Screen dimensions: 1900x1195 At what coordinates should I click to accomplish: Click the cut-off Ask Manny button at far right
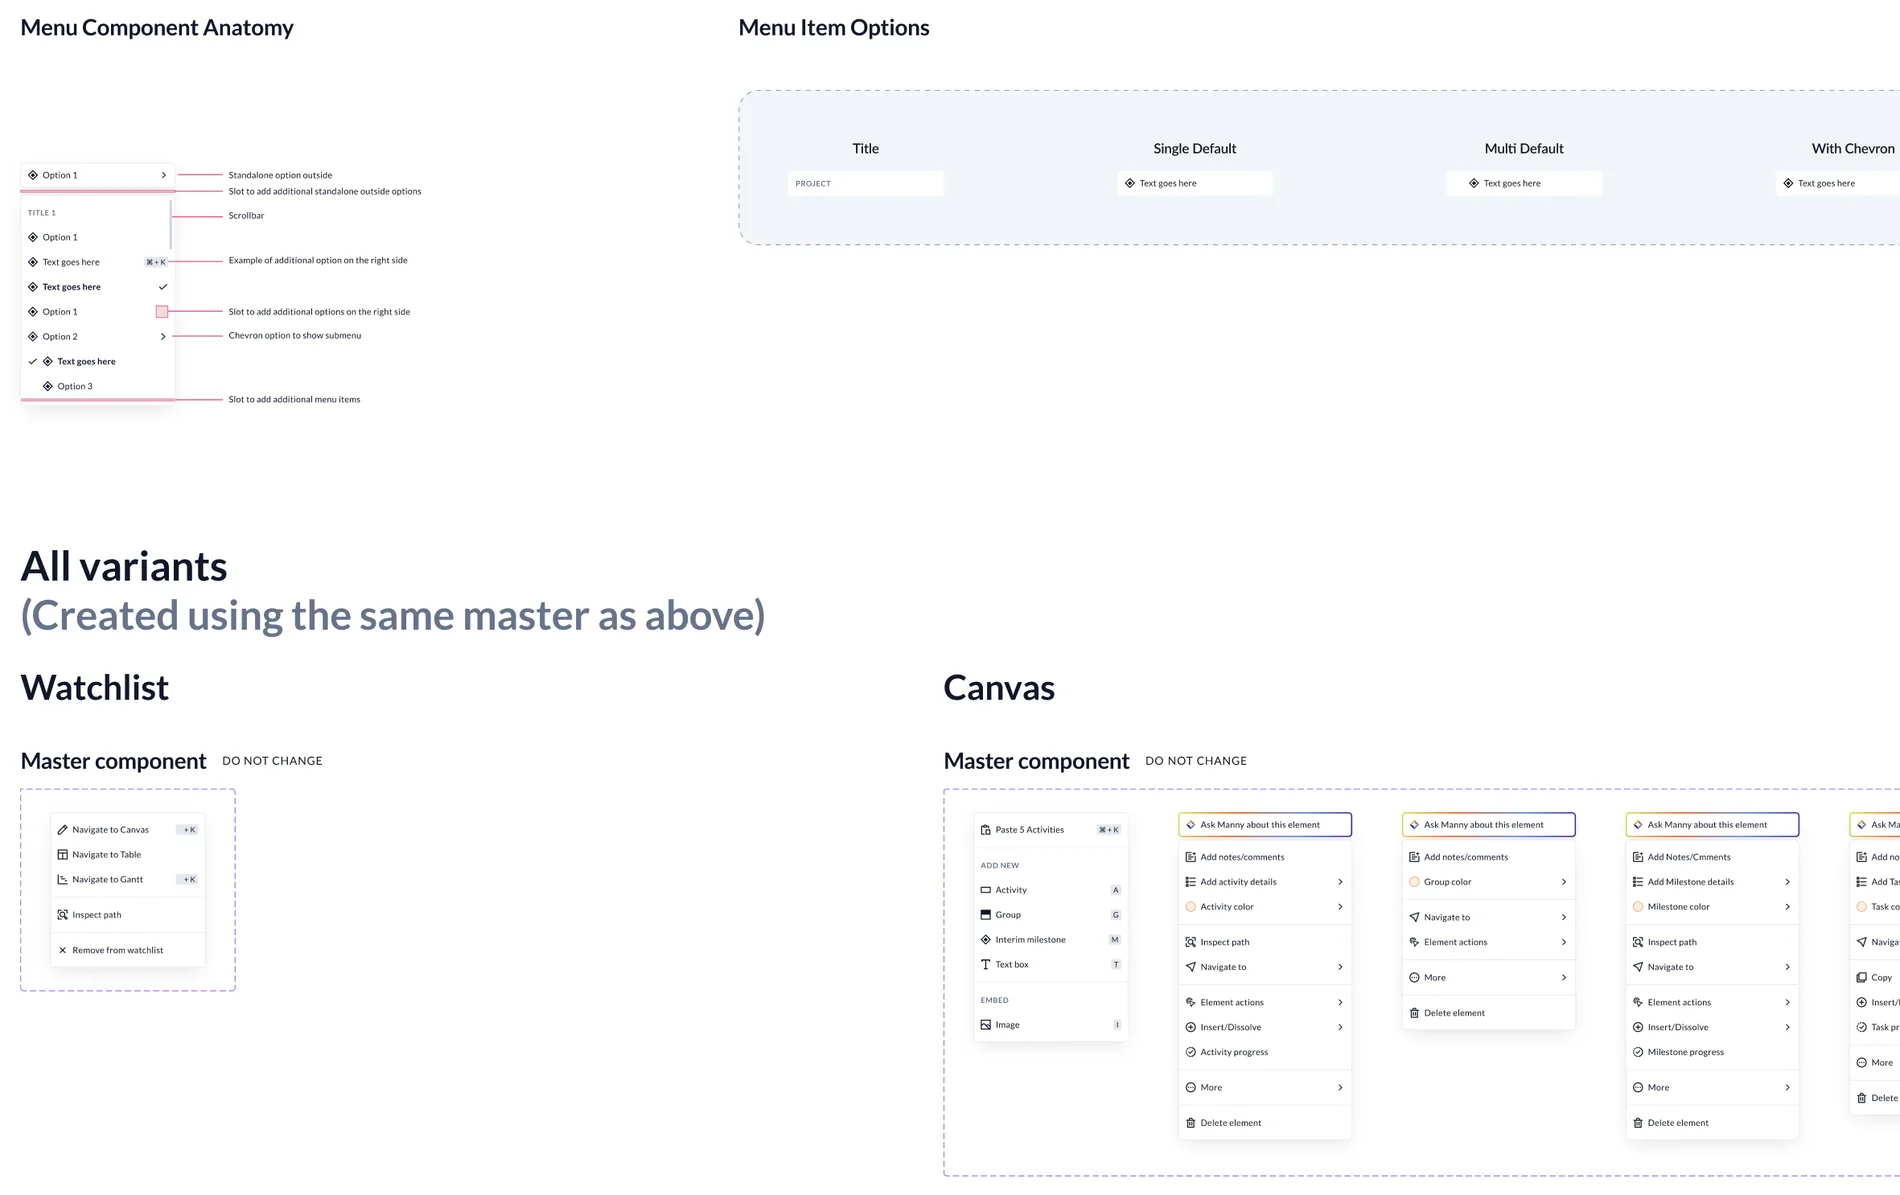1876,825
